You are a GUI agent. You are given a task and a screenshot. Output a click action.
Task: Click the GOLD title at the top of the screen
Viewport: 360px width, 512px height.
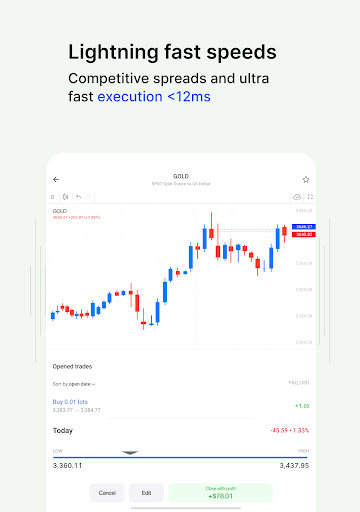[181, 176]
